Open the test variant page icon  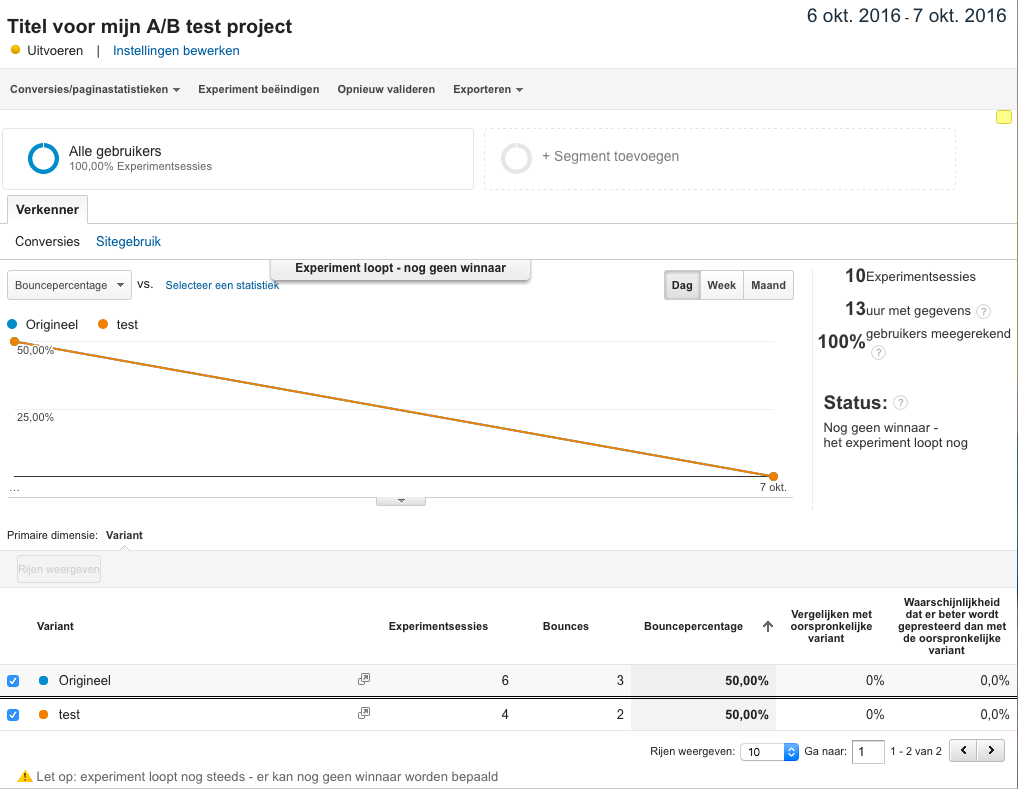point(364,714)
